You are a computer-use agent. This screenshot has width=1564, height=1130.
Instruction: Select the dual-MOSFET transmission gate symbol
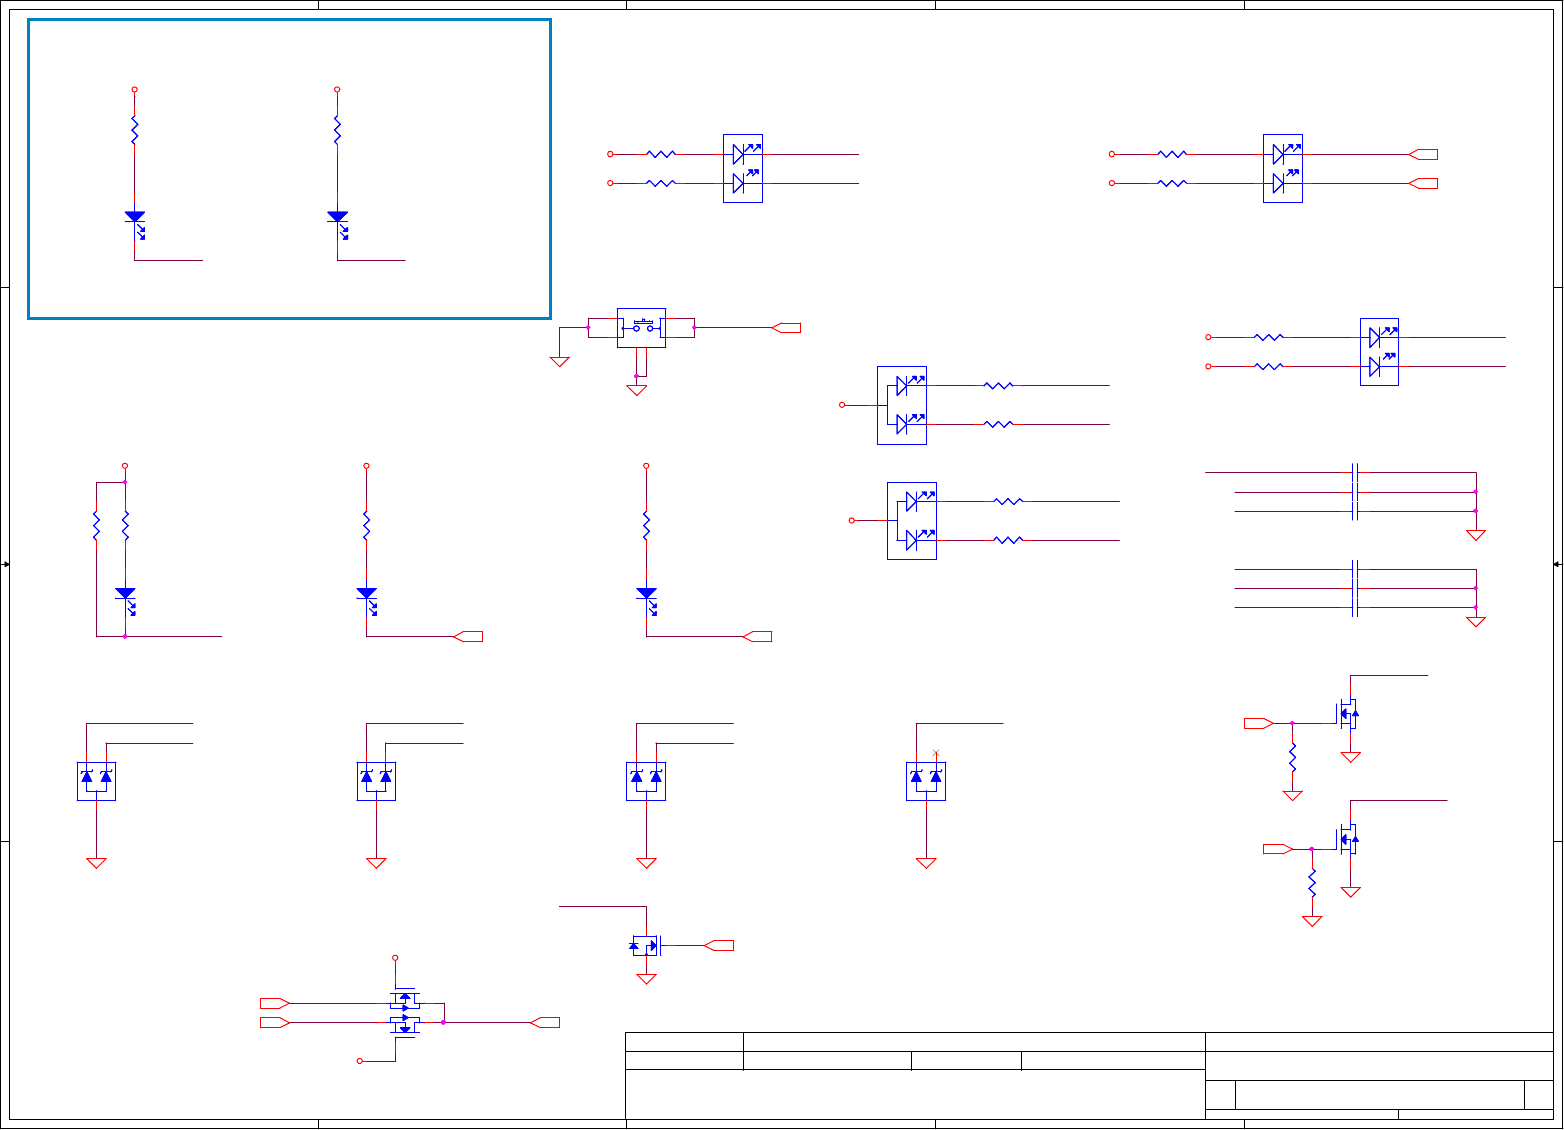(405, 1011)
